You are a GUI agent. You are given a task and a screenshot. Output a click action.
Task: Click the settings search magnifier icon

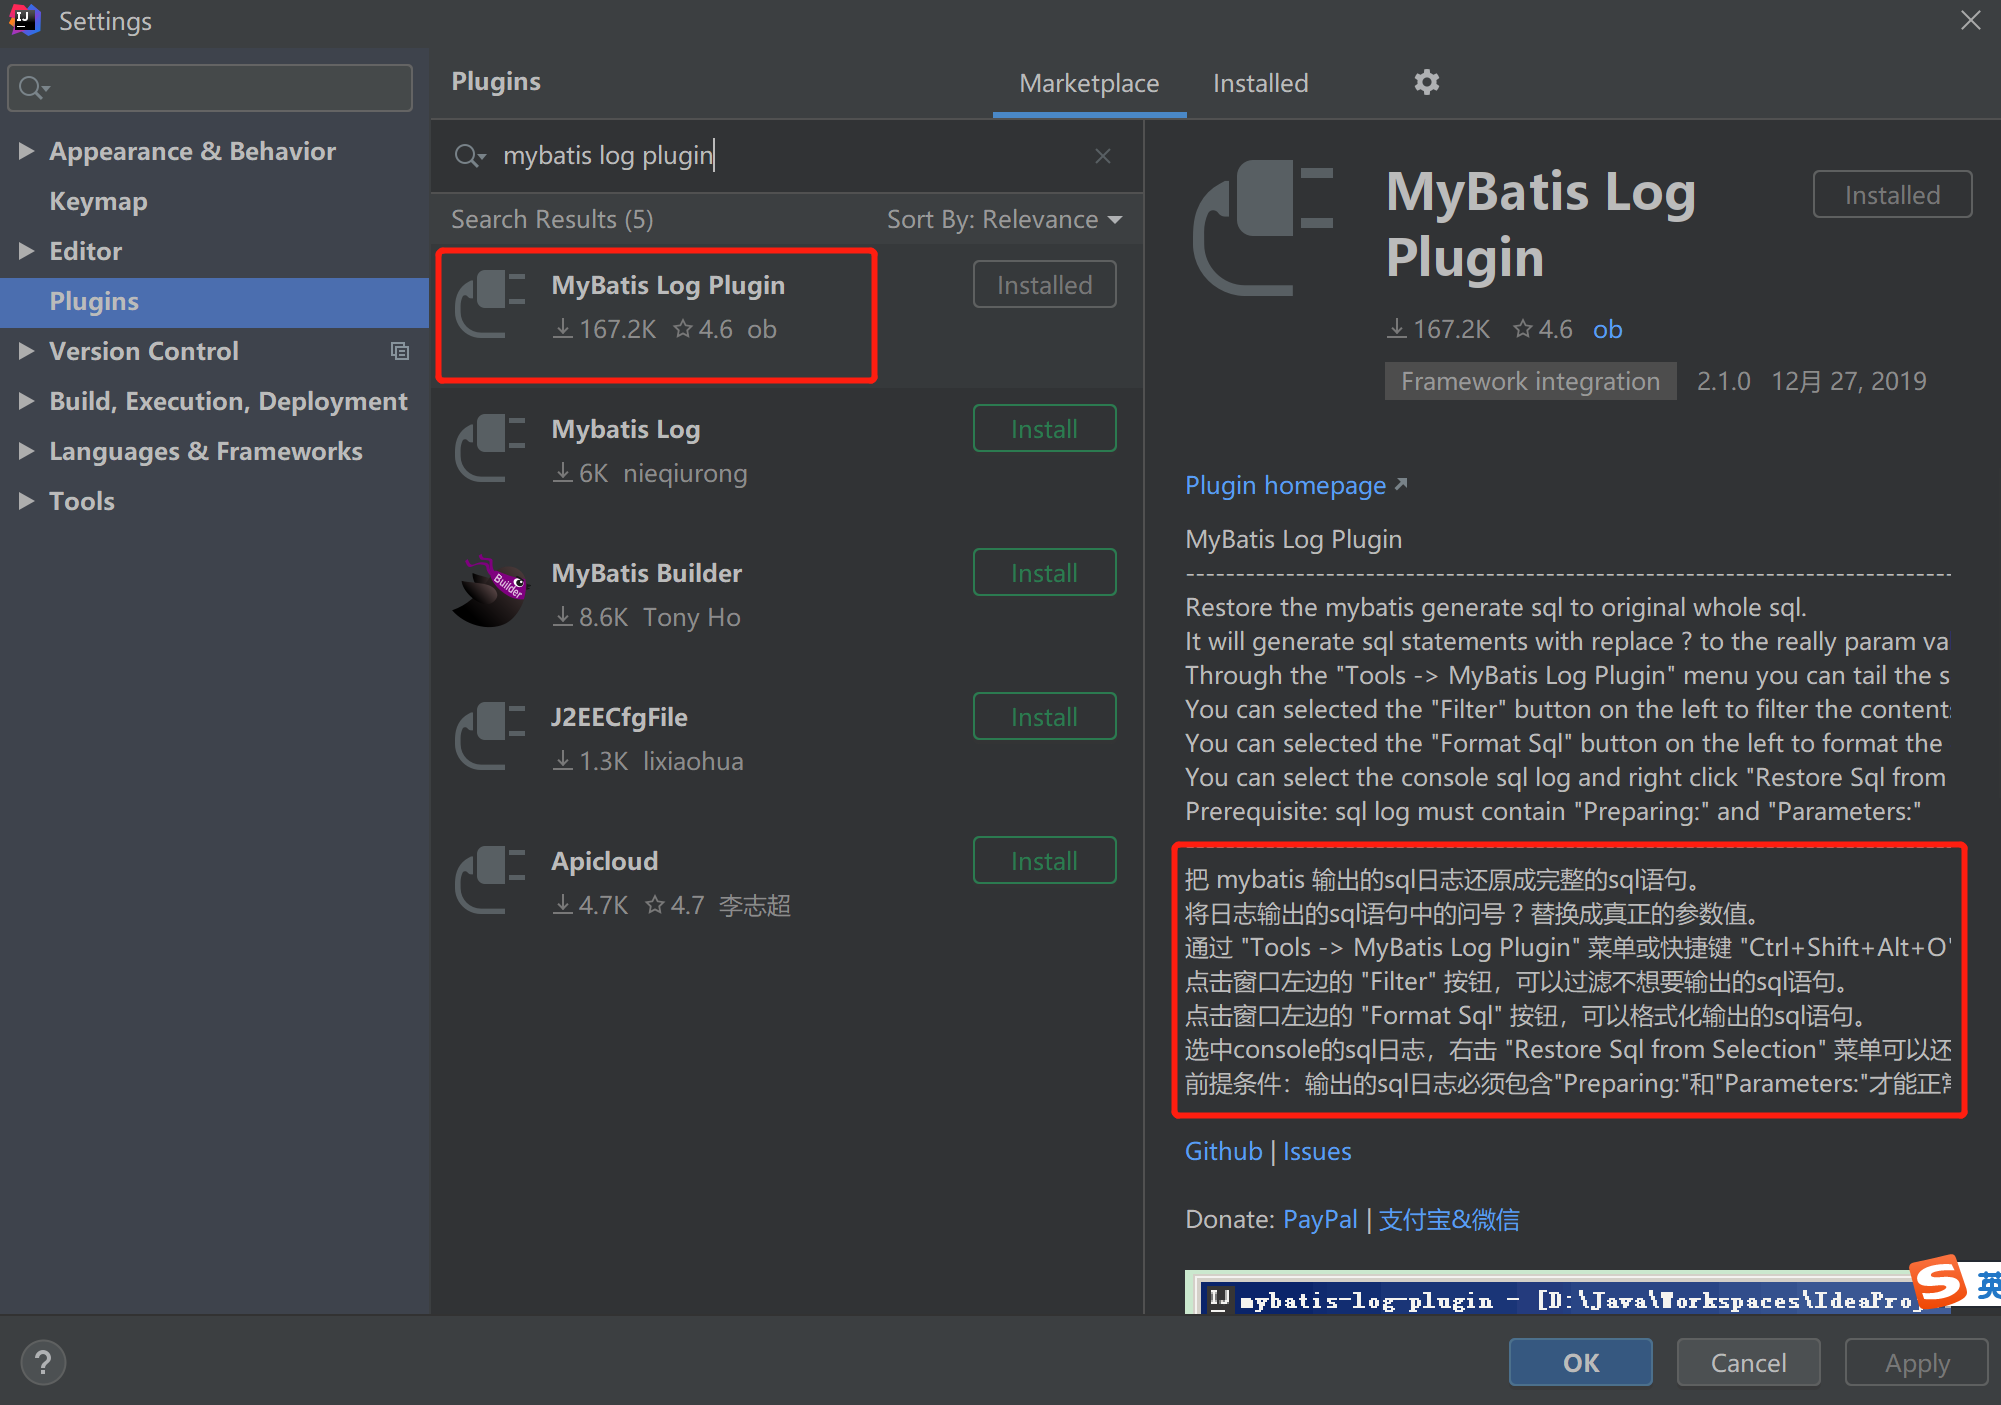pyautogui.click(x=33, y=88)
